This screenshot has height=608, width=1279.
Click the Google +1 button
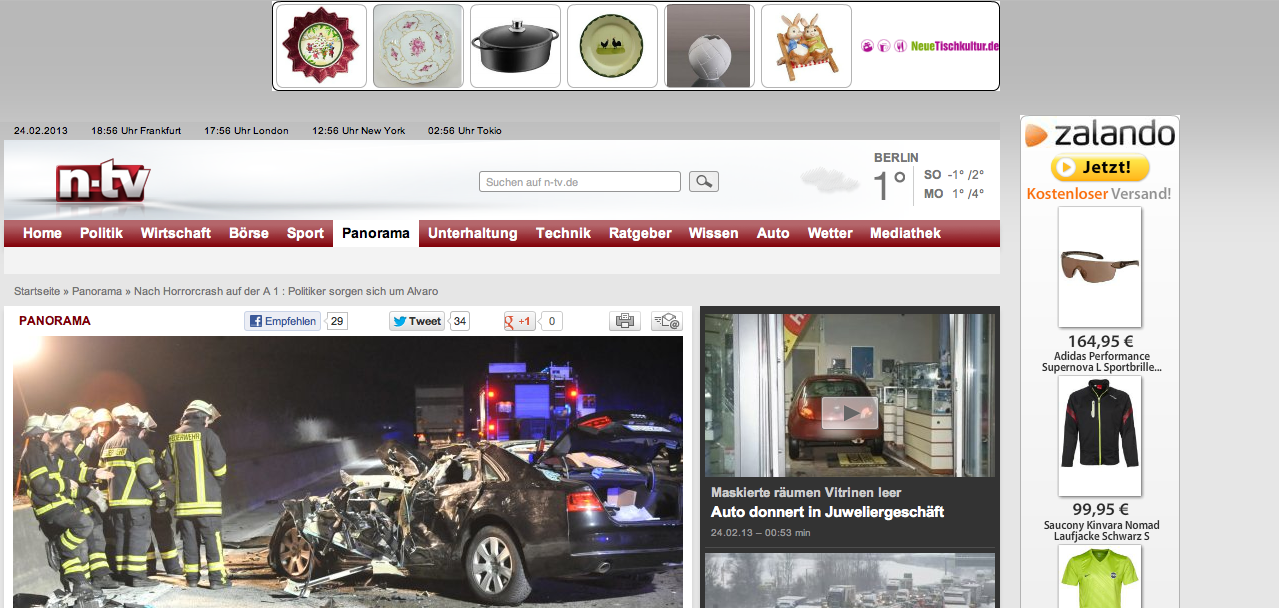pos(520,321)
